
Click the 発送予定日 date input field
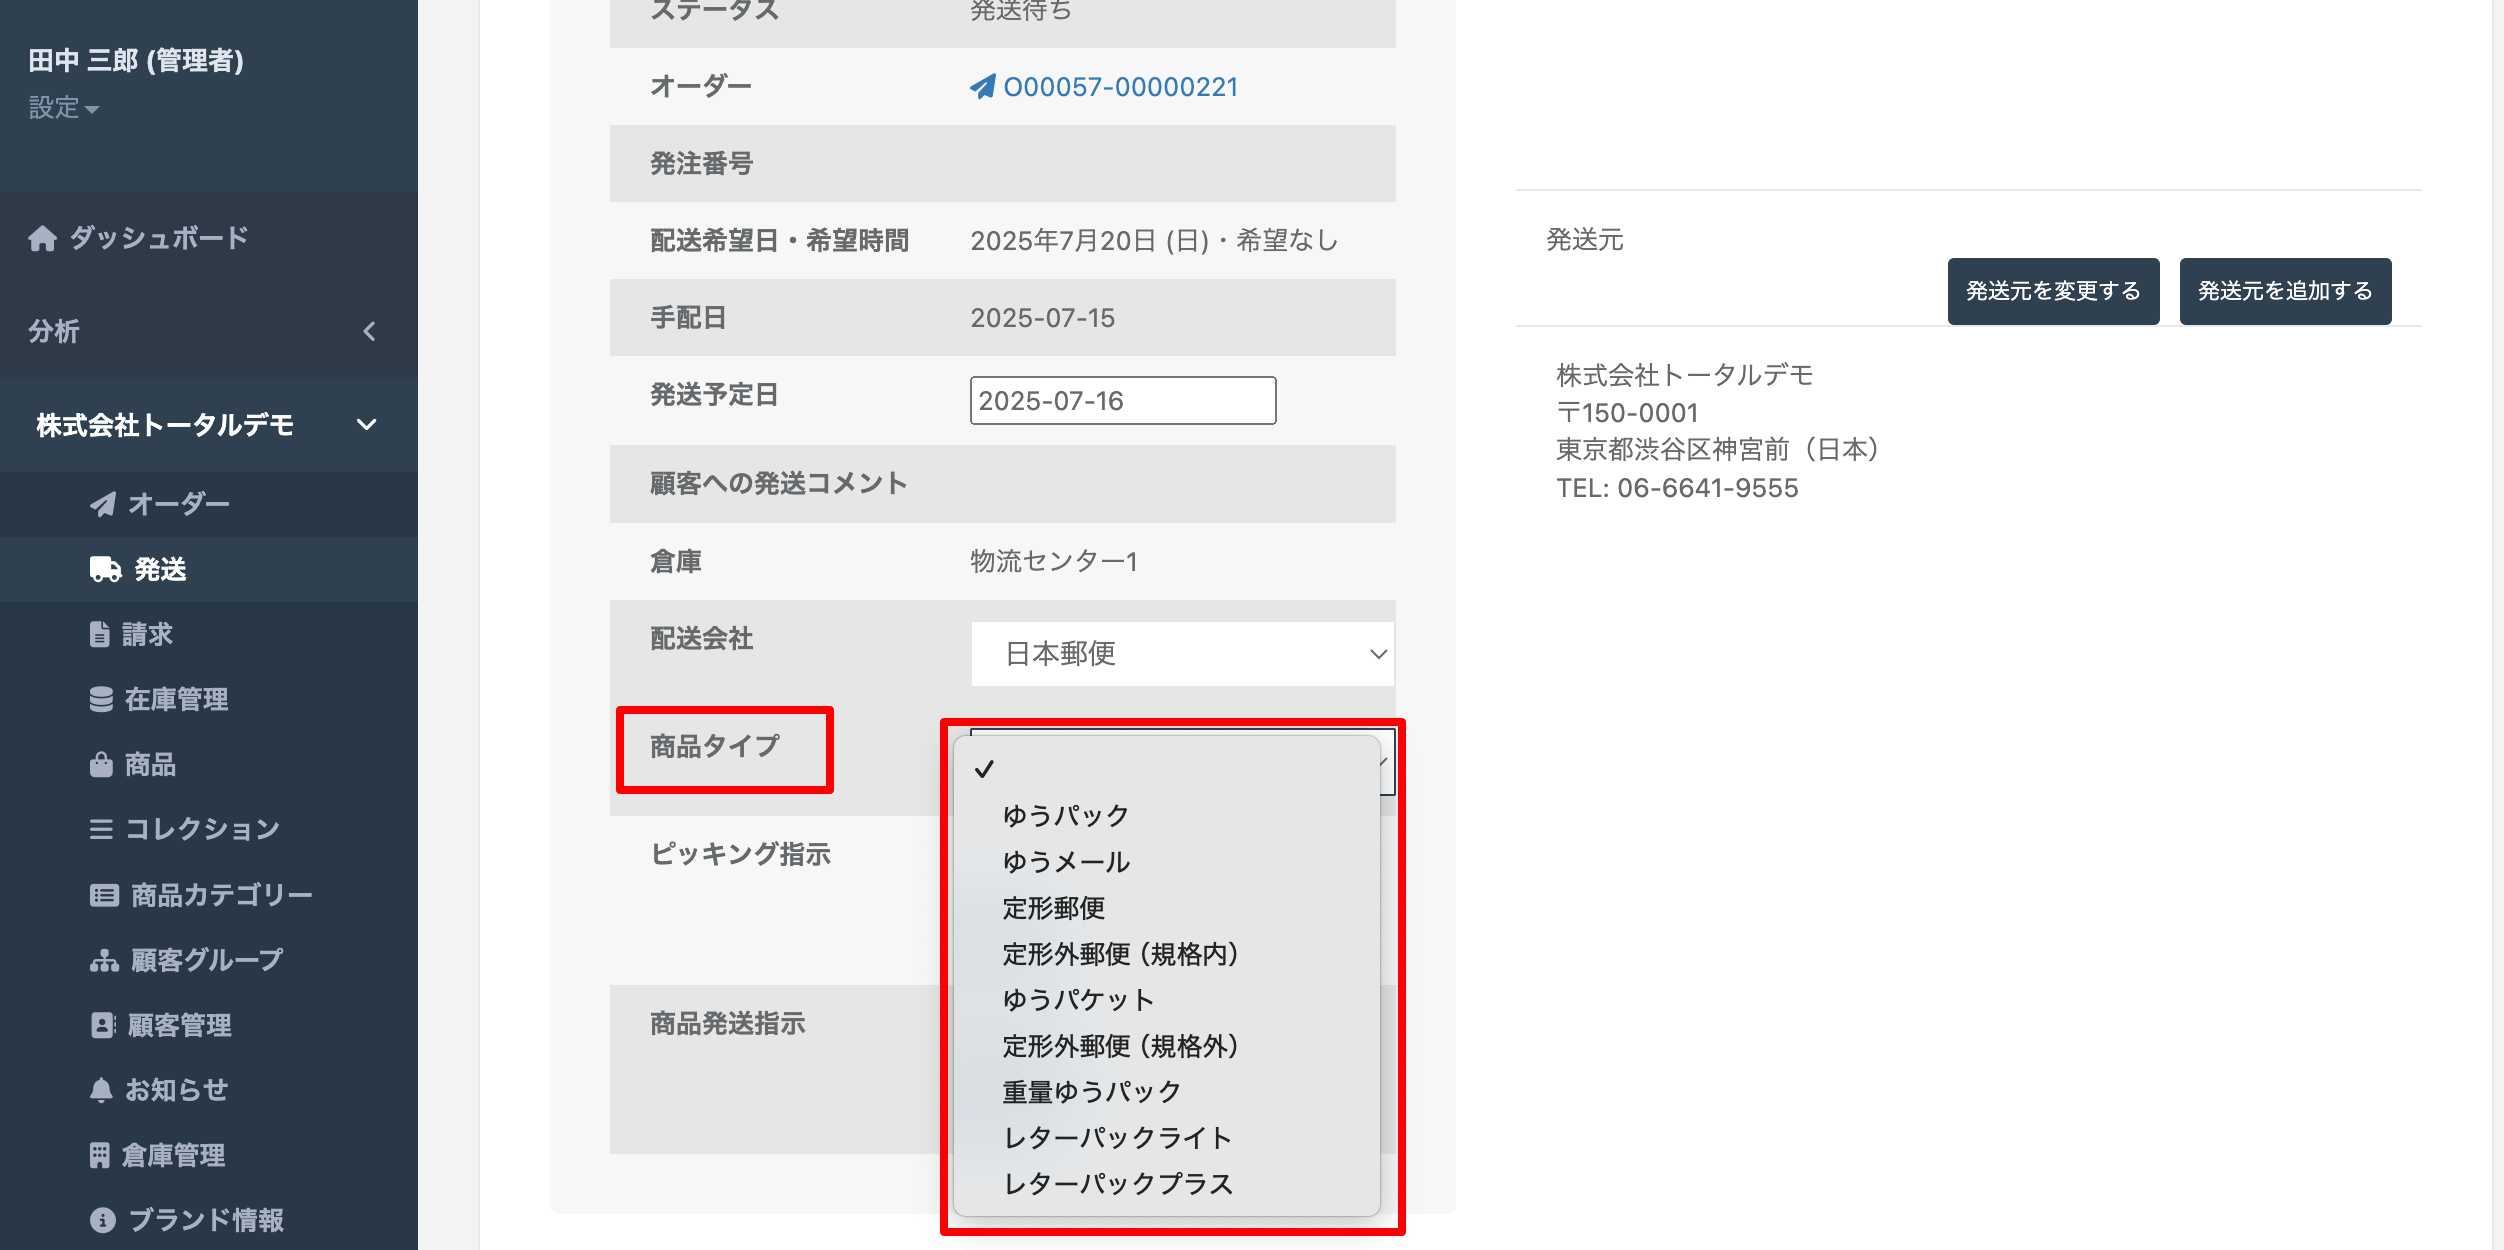1122,400
